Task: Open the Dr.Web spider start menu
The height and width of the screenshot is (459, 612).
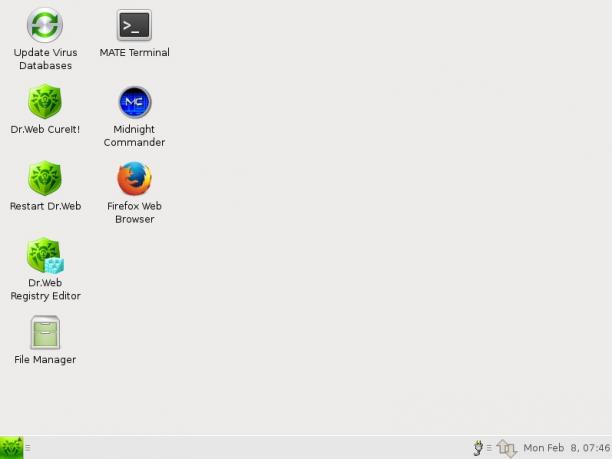Action: pyautogui.click(x=11, y=448)
